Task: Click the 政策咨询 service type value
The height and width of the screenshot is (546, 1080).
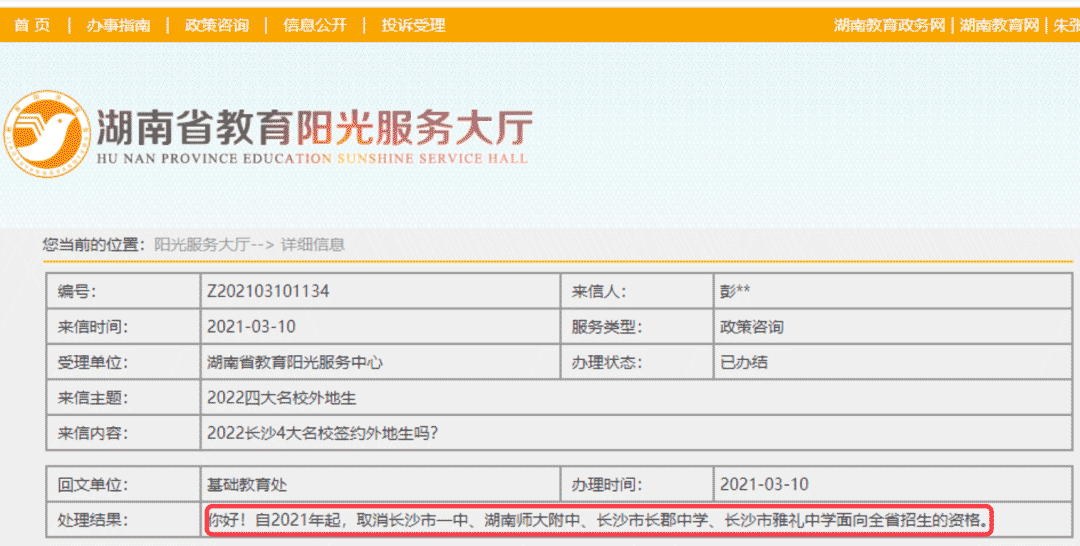Action: 751,326
